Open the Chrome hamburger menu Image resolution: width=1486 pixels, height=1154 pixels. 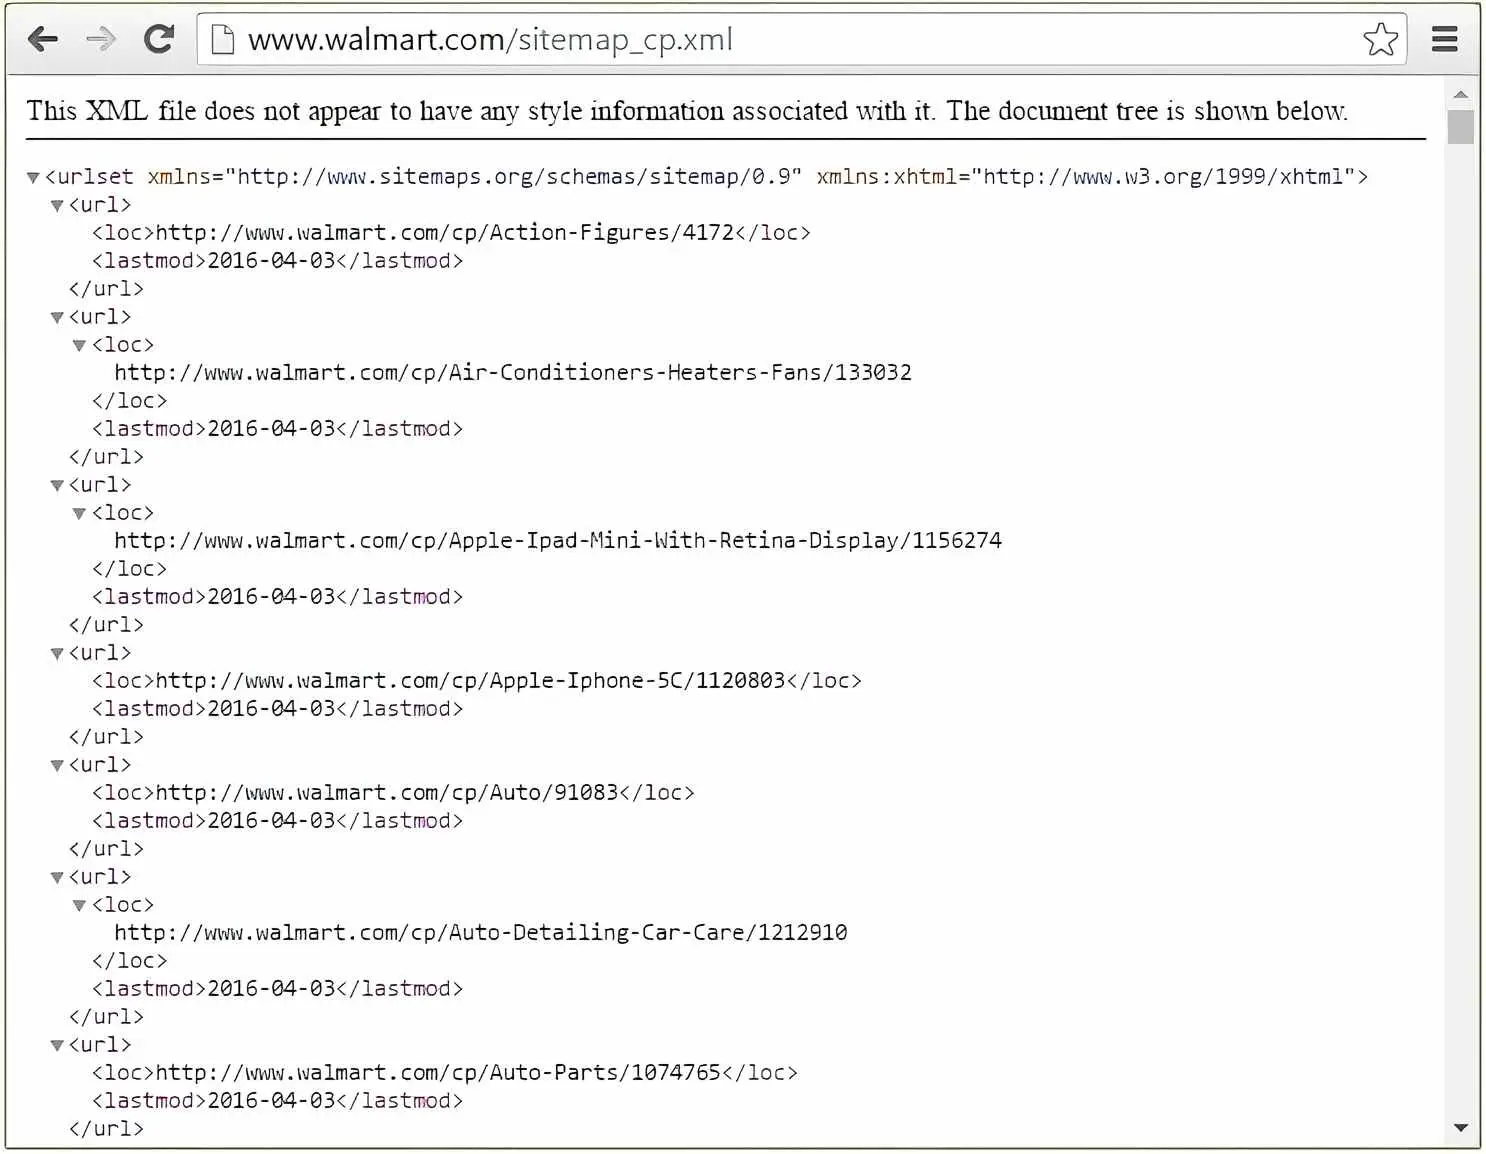point(1444,39)
